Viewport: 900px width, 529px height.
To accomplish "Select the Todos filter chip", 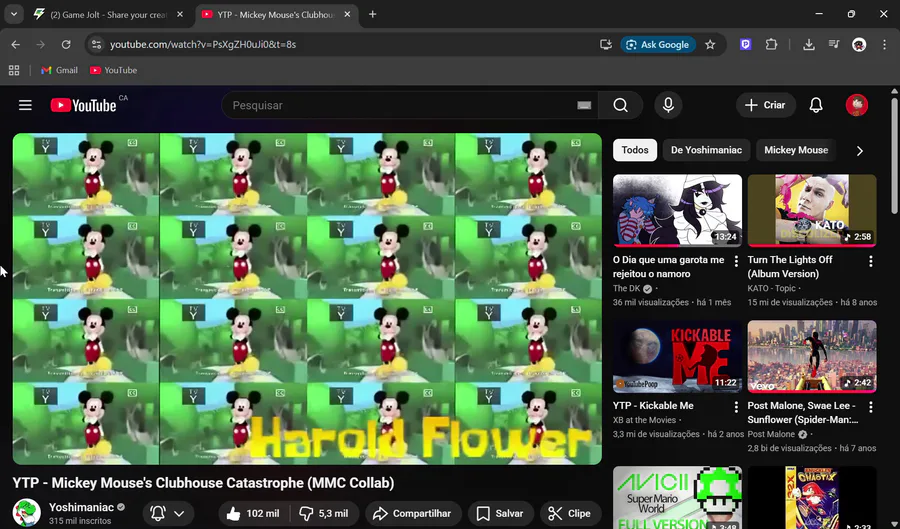I will (x=635, y=150).
